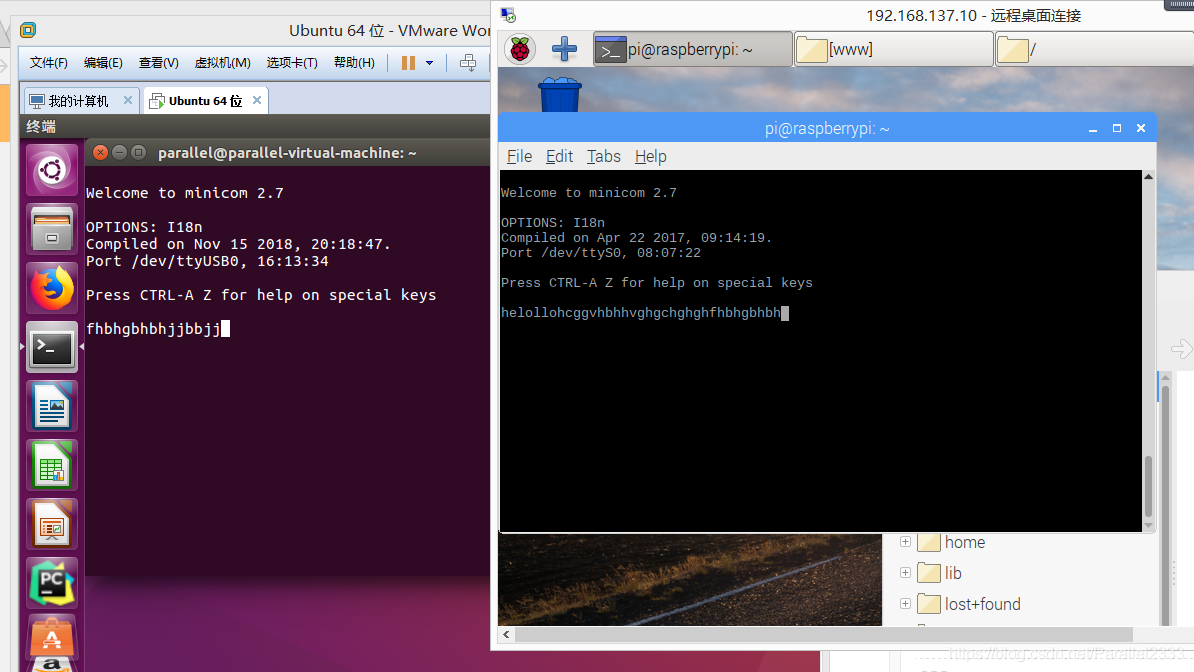Click the remote desktop connection title icon

(x=509, y=15)
